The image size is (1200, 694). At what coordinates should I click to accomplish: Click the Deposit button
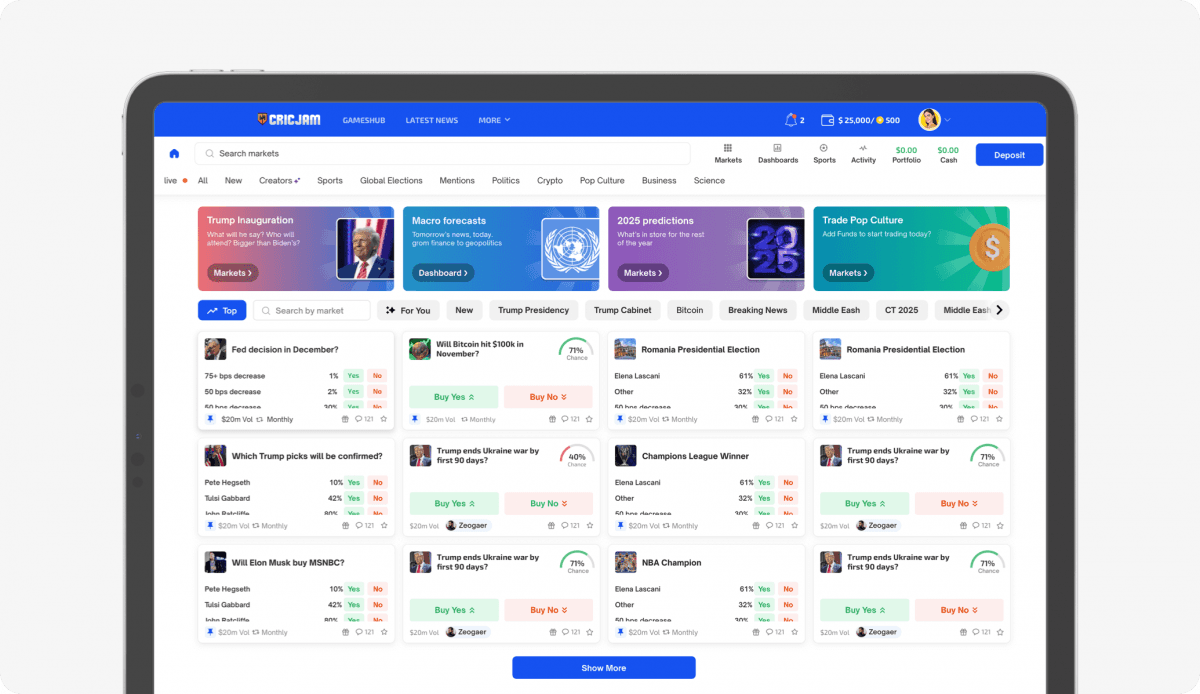tap(1010, 154)
